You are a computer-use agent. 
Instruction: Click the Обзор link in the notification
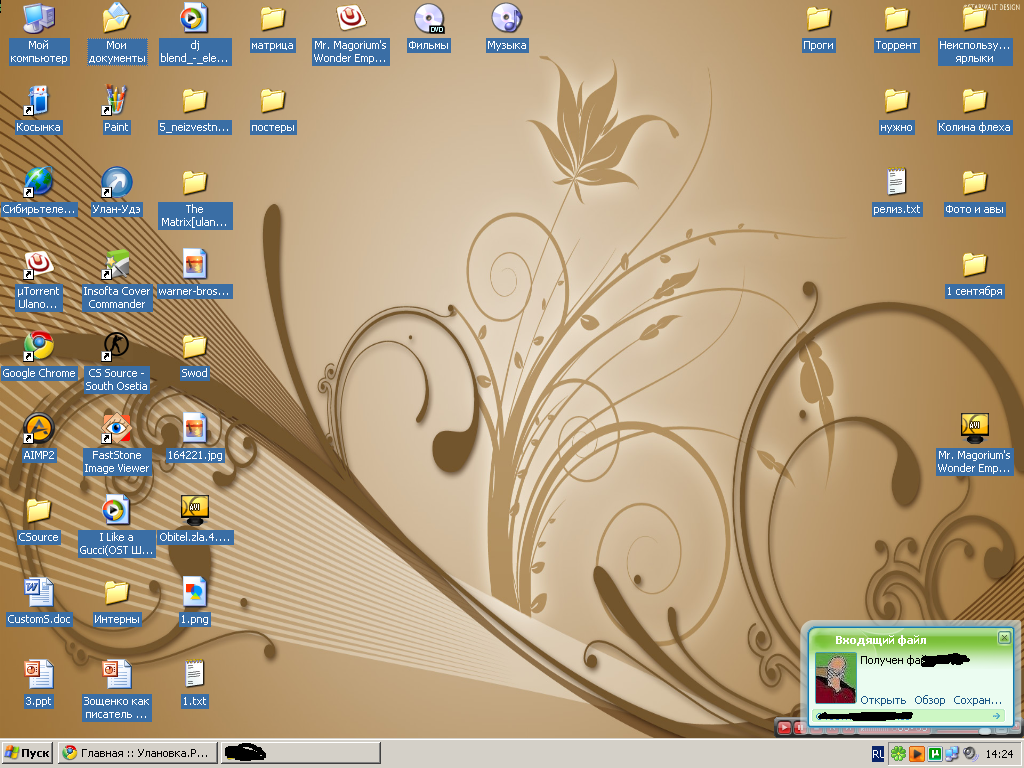[x=929, y=700]
